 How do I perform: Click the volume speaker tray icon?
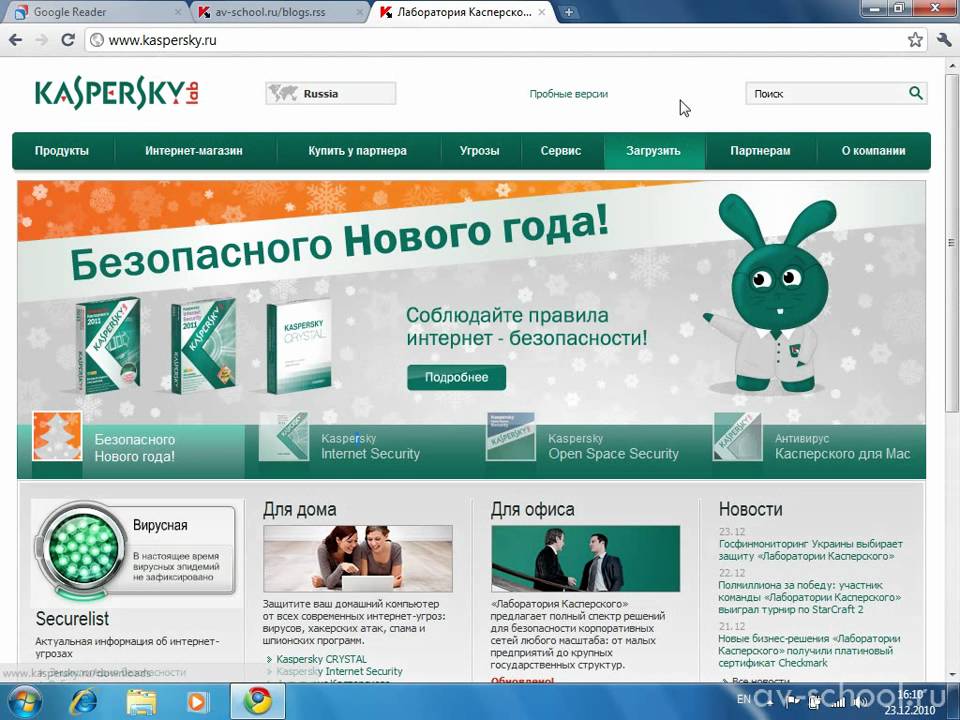pos(860,702)
